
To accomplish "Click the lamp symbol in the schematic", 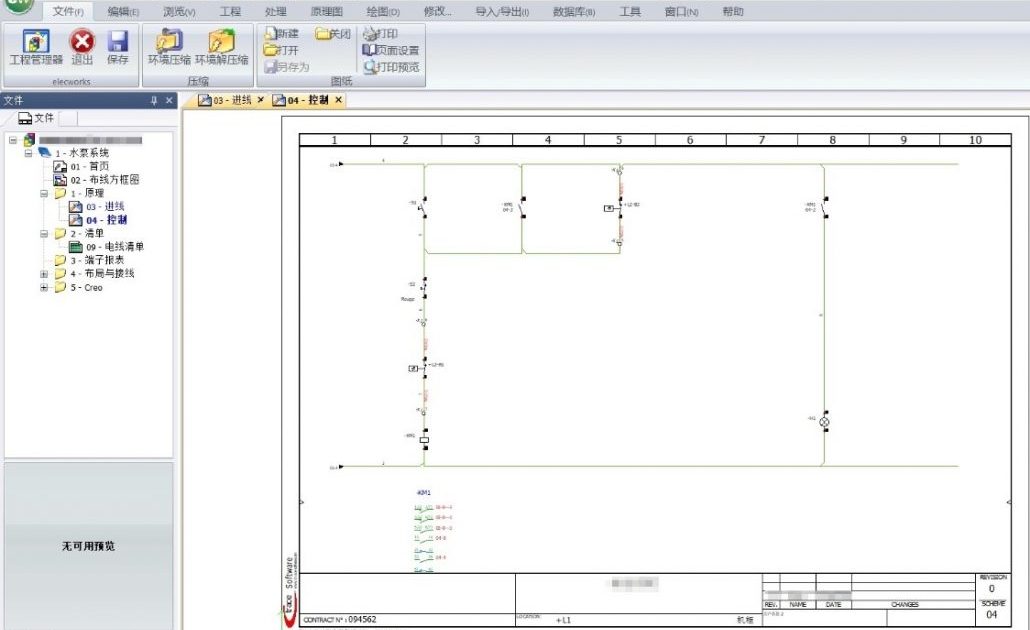I will coord(824,422).
